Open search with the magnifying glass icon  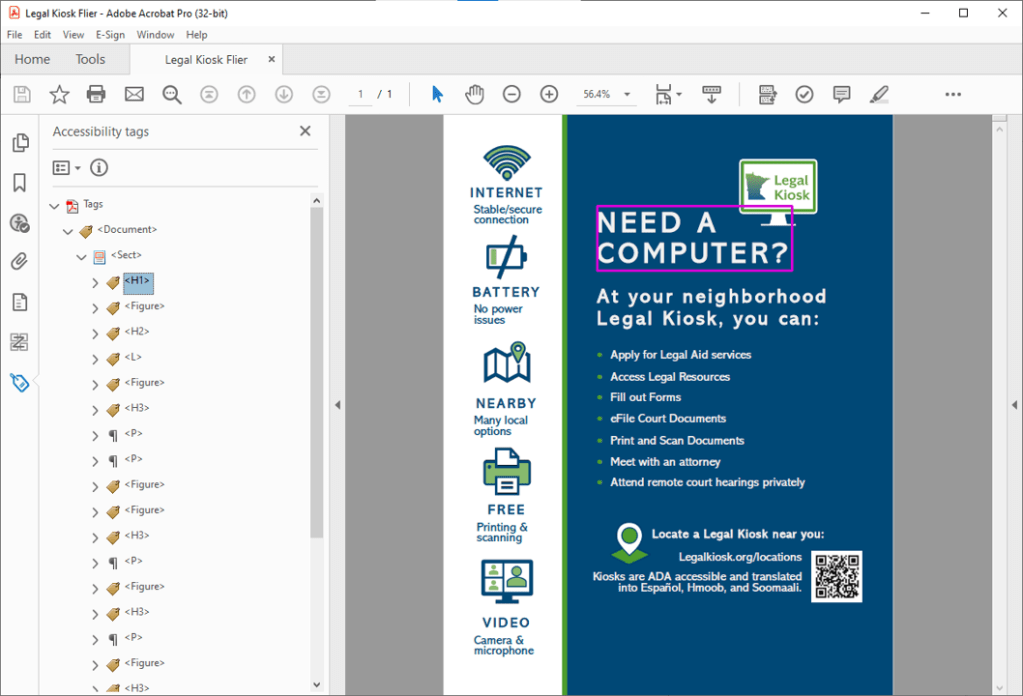pyautogui.click(x=171, y=93)
